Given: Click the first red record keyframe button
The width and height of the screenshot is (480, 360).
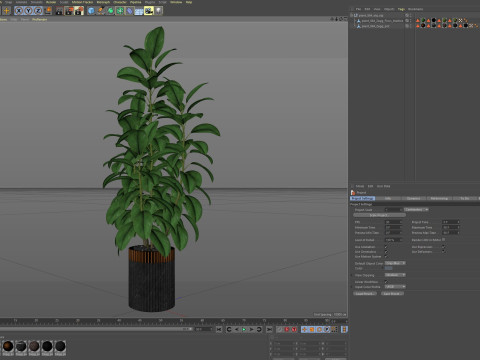Looking at the screenshot, I should coord(286,329).
